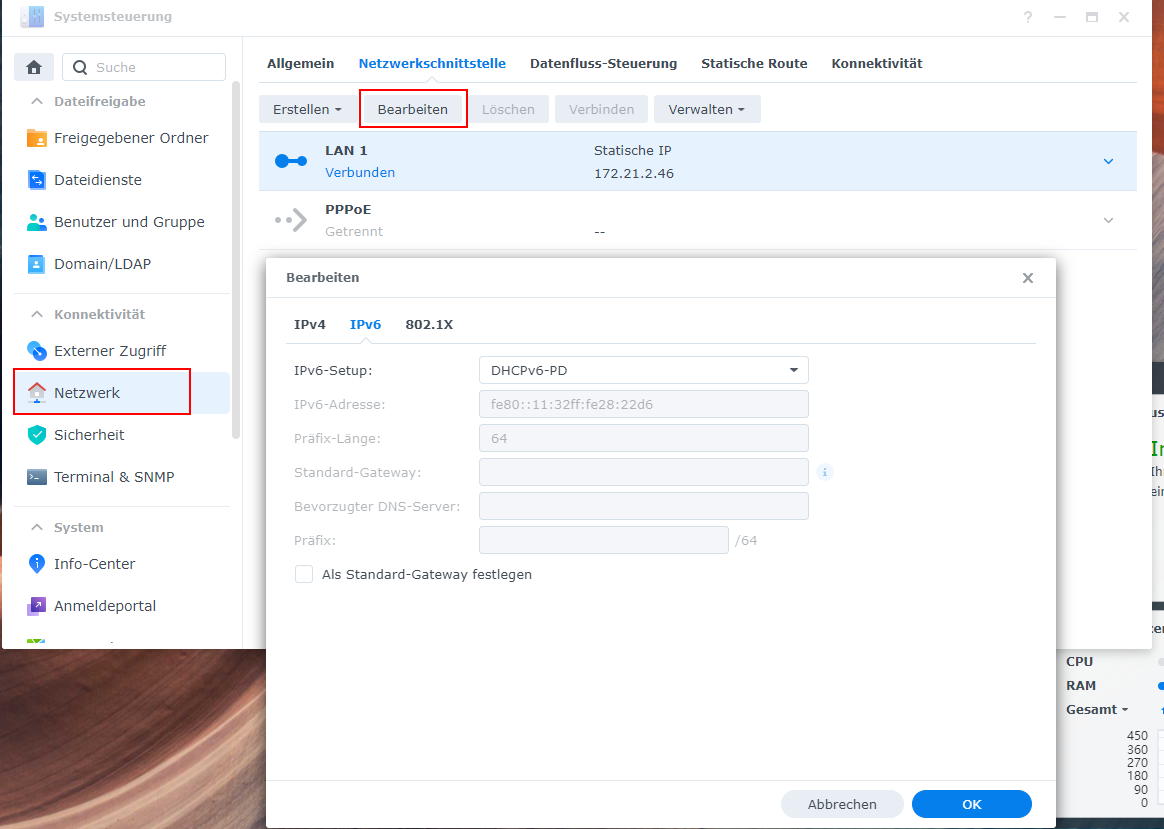Open the IPv6-Setup dropdown
The image size is (1164, 829).
[644, 369]
